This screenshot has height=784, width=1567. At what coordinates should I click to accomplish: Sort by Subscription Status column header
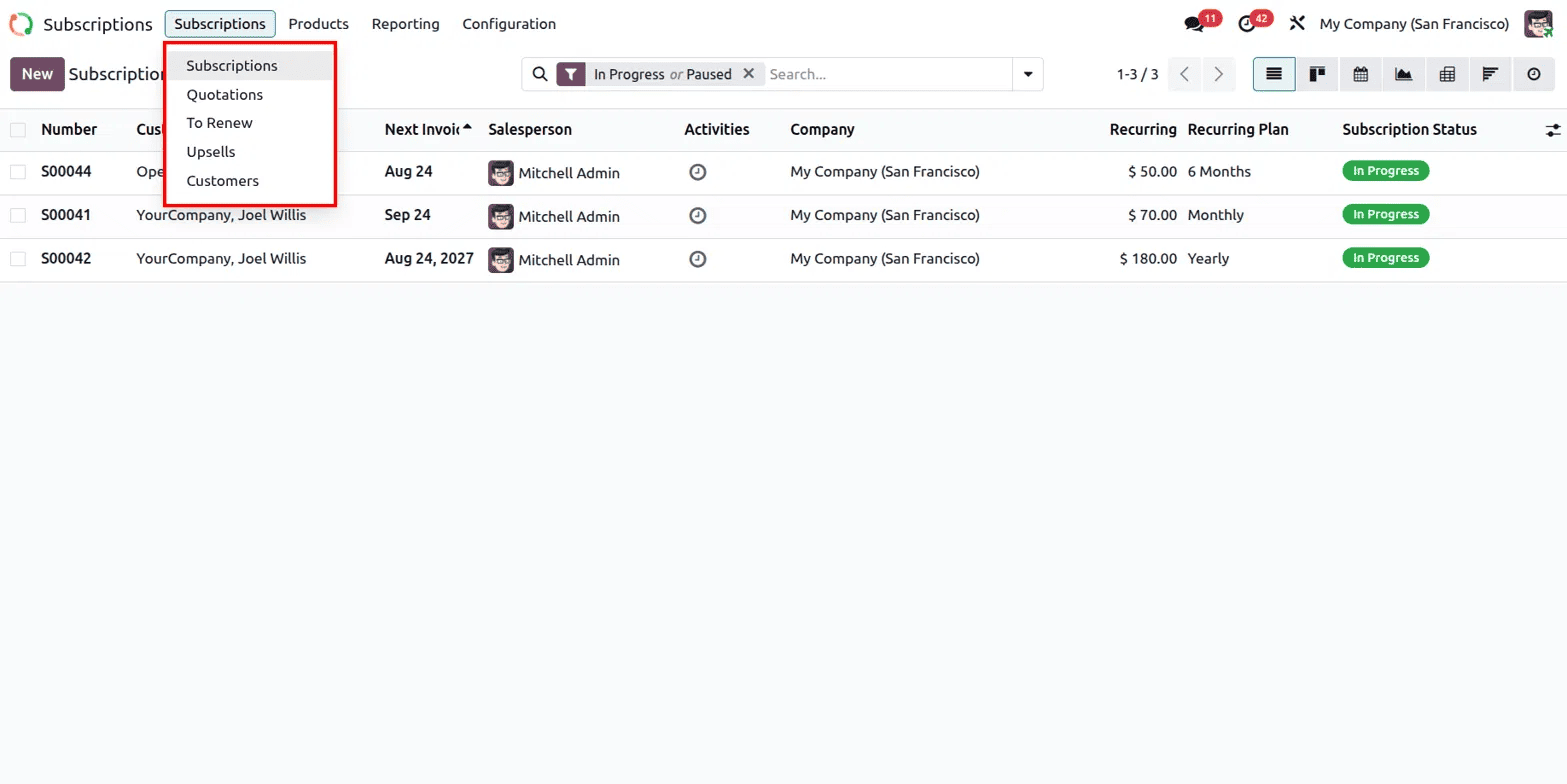point(1409,130)
